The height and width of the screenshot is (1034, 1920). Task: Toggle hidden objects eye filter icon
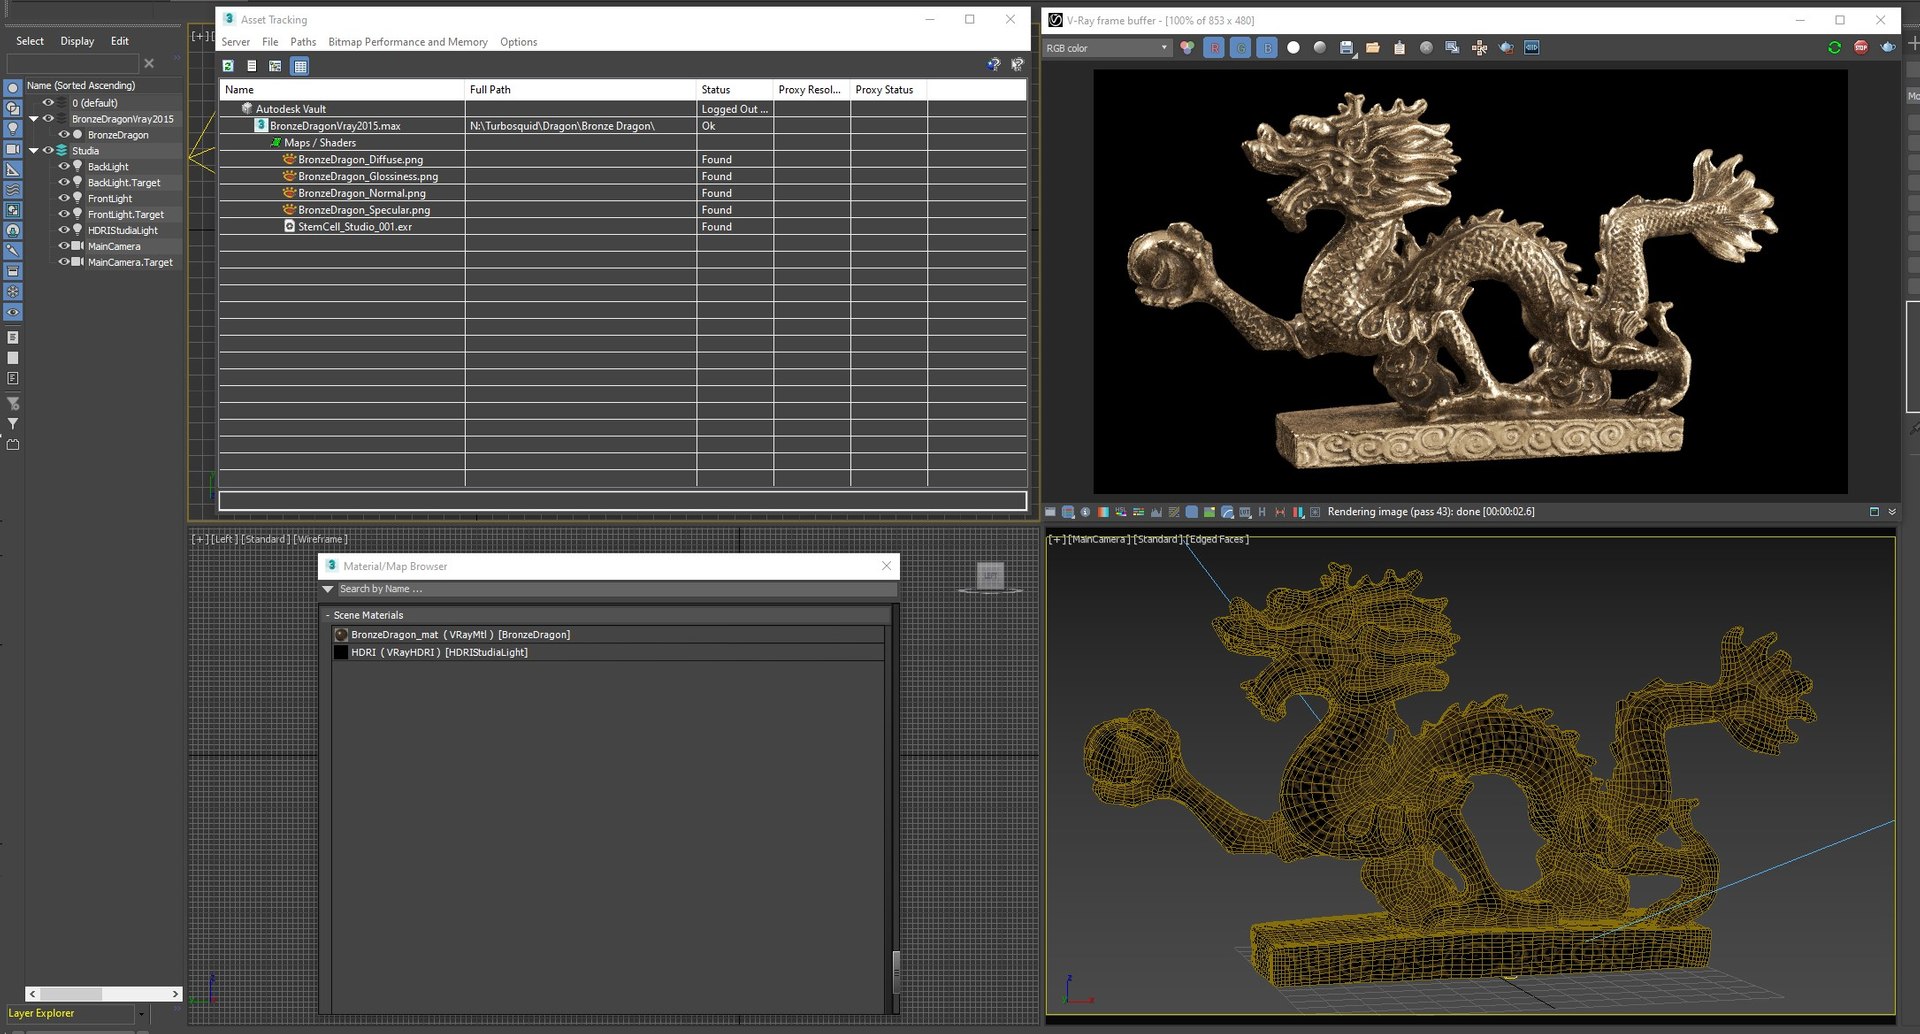tap(13, 312)
